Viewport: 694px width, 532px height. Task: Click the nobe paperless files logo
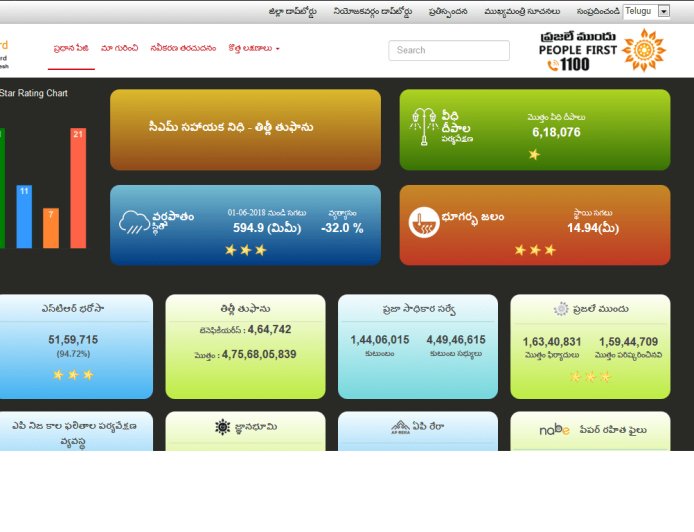(555, 429)
